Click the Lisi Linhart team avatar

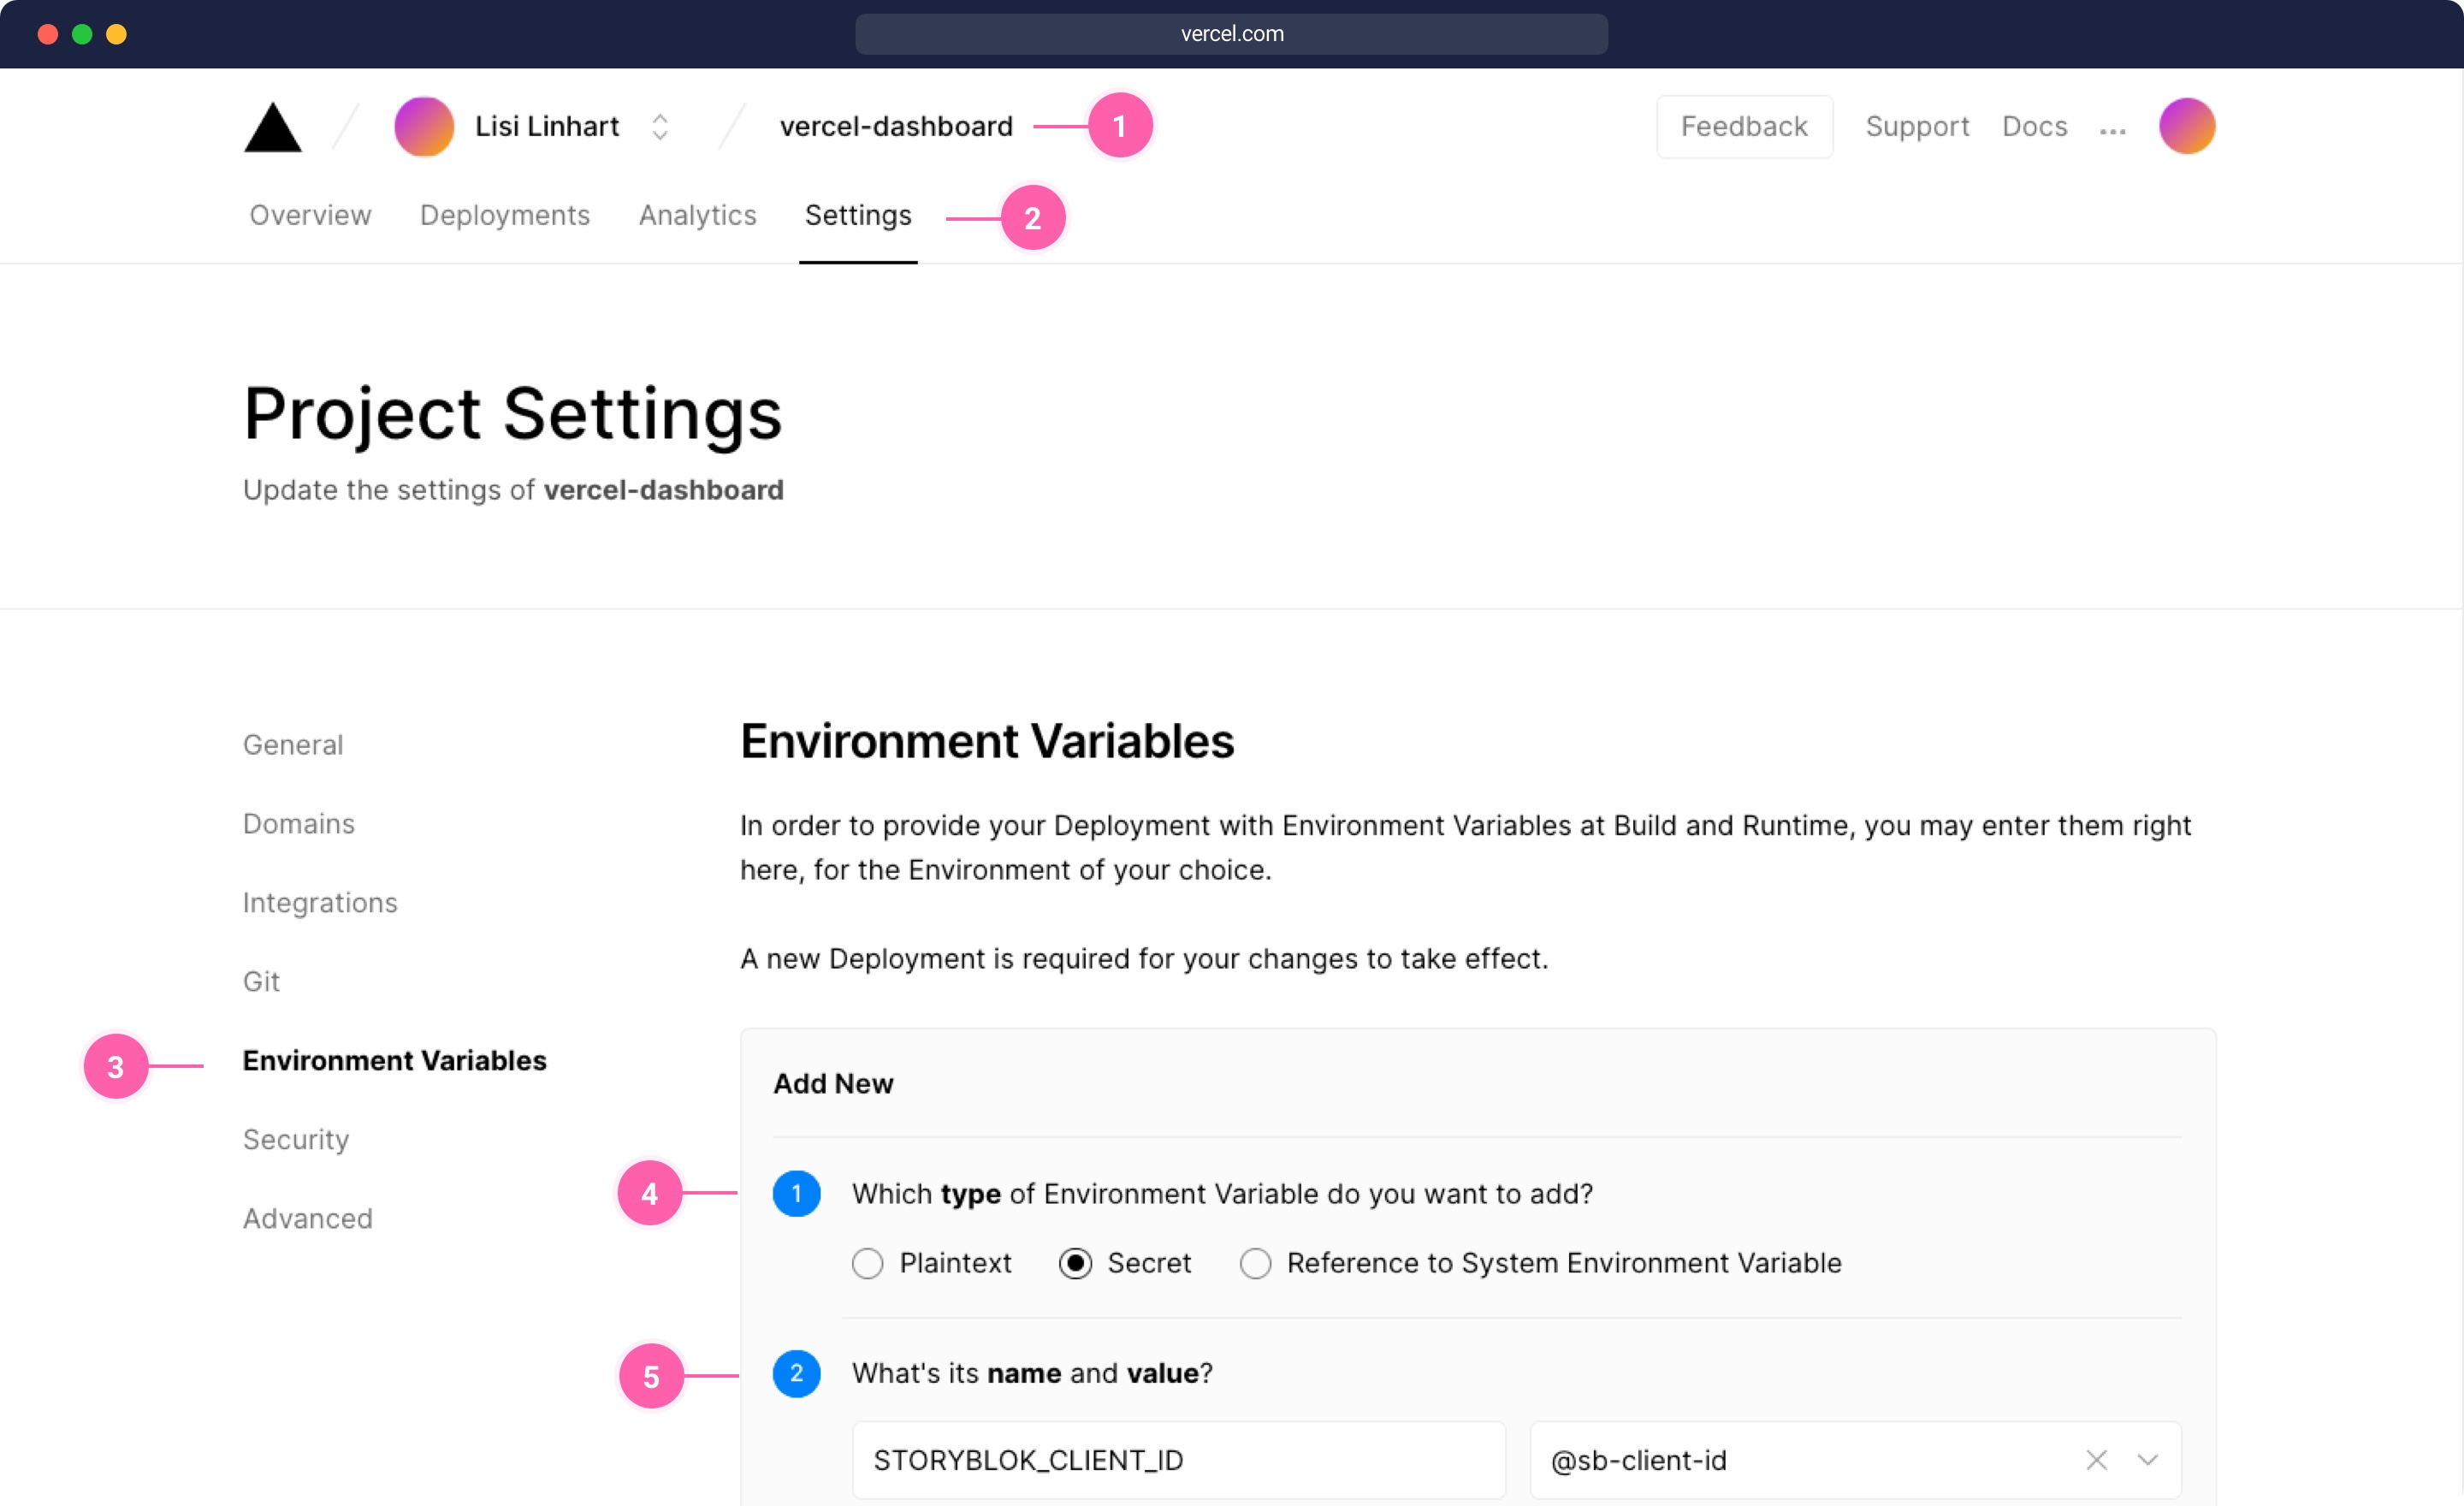(x=424, y=127)
